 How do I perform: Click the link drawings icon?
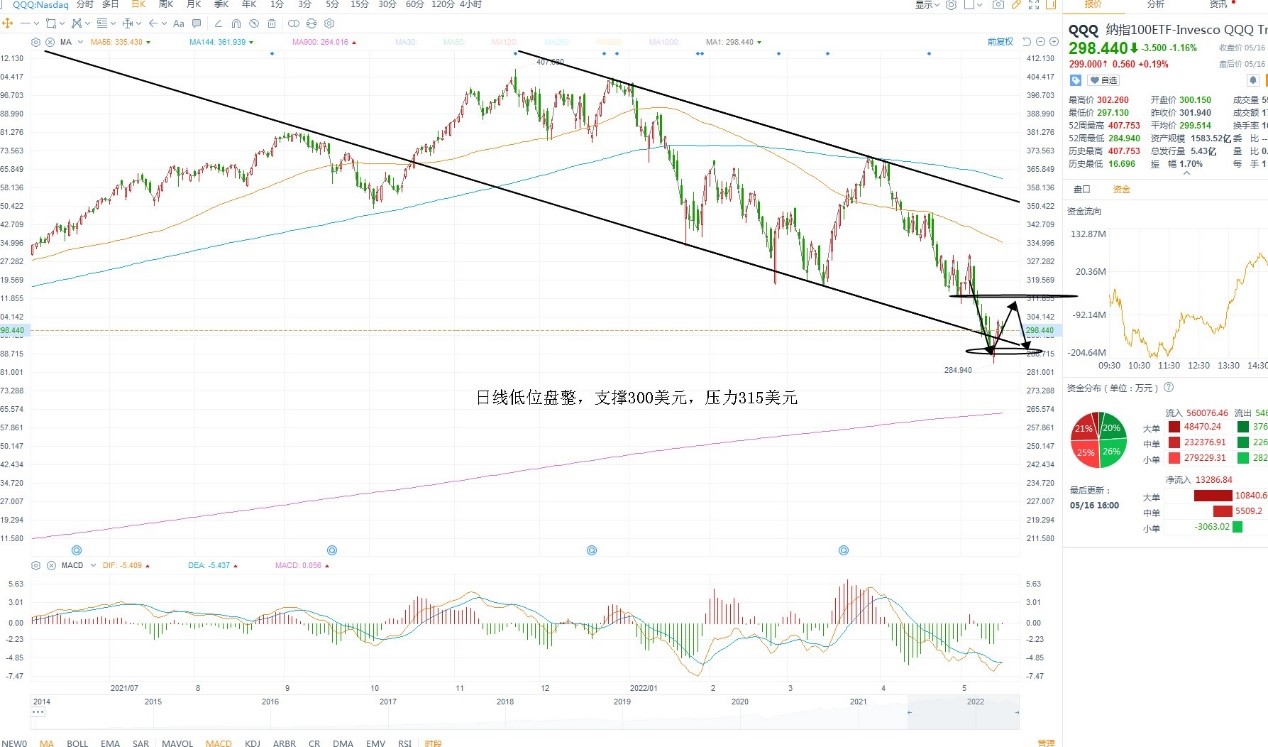[x=293, y=23]
